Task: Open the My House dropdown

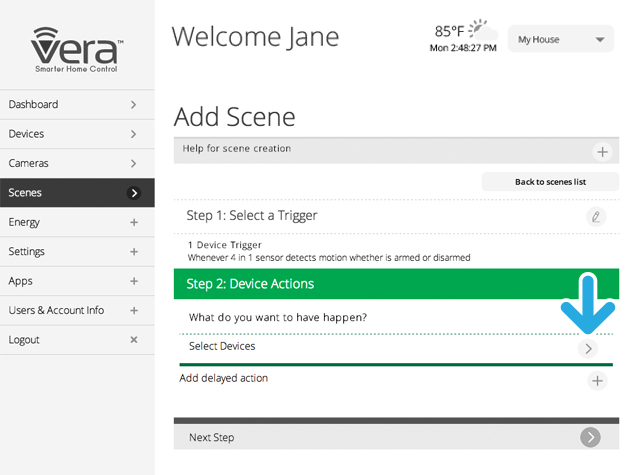Action: click(560, 40)
